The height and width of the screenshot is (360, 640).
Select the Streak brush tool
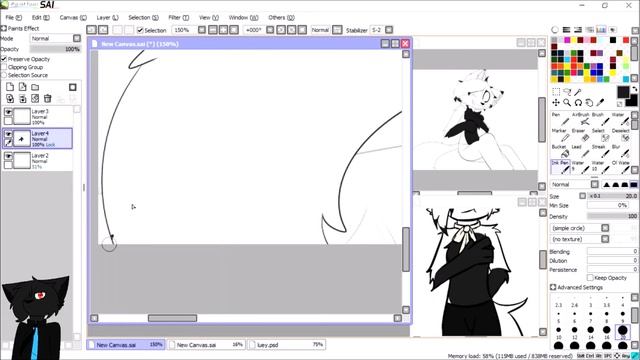click(600, 151)
